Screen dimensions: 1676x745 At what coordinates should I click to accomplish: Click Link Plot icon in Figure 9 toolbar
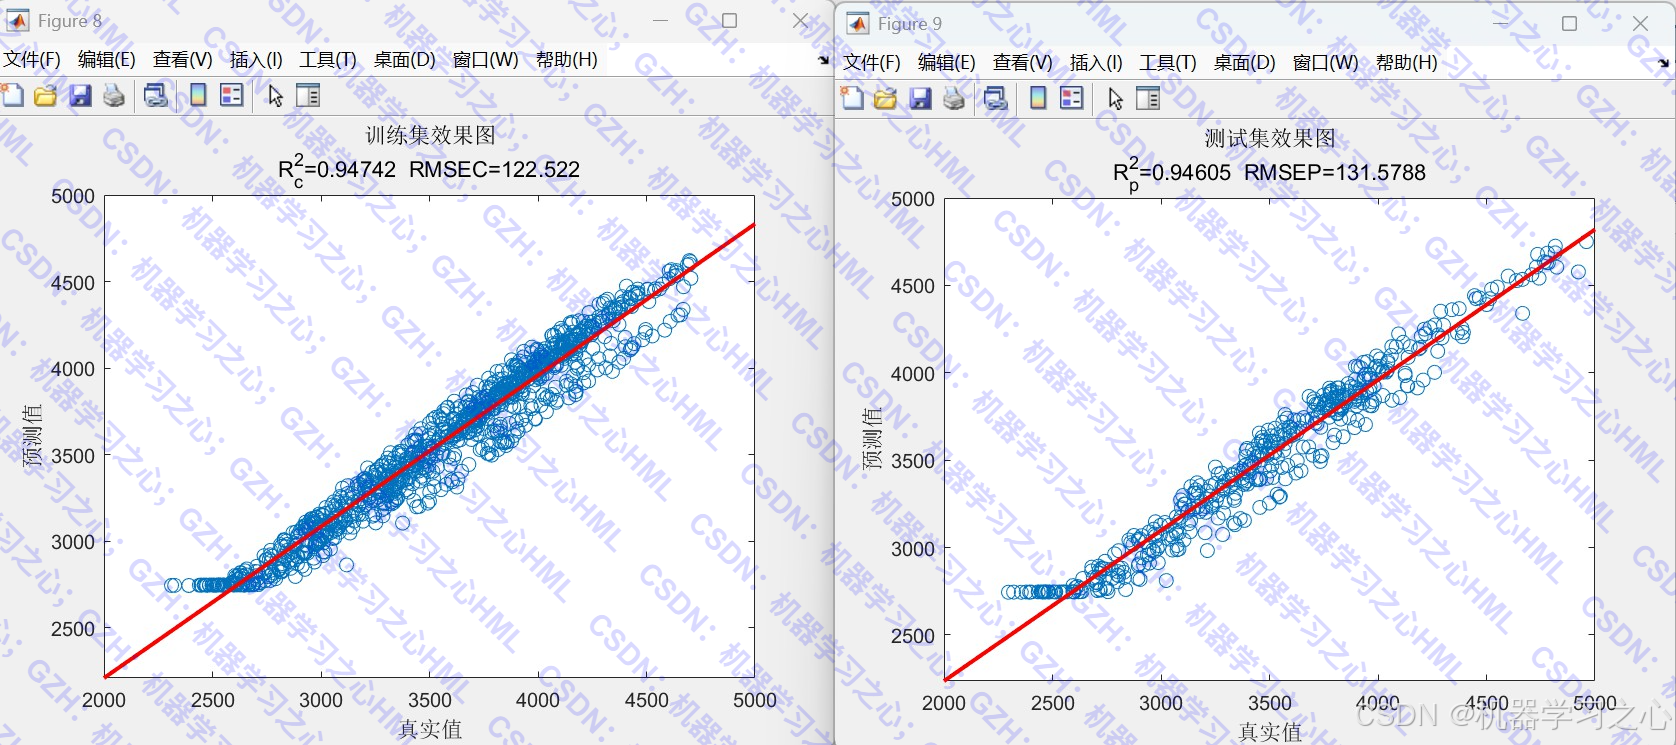pyautogui.click(x=996, y=98)
